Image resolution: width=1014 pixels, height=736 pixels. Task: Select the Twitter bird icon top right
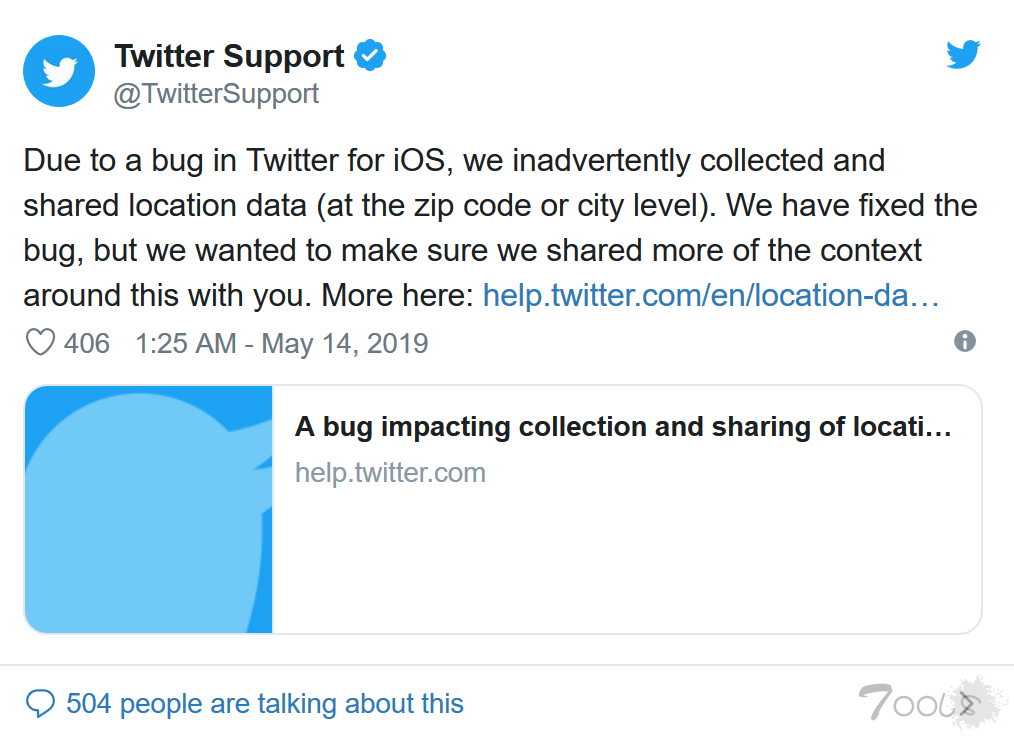963,55
